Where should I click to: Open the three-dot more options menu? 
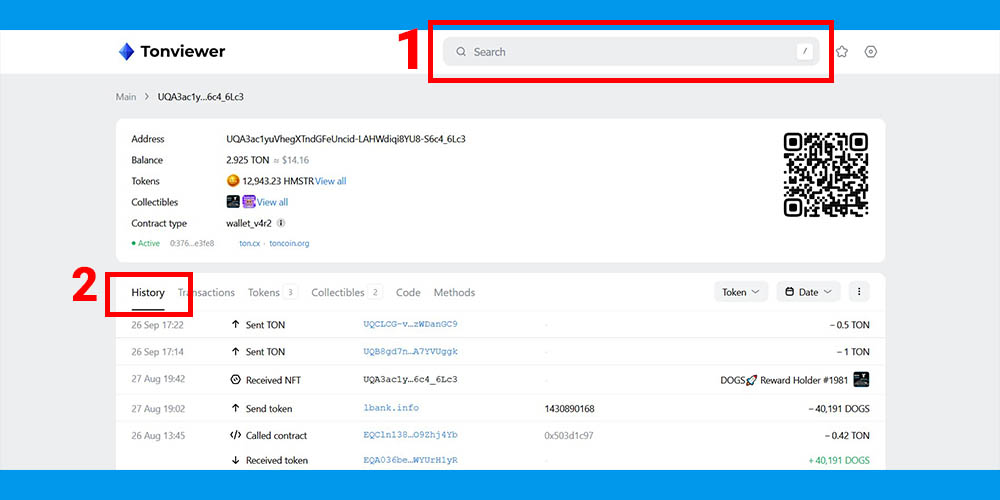[x=859, y=292]
